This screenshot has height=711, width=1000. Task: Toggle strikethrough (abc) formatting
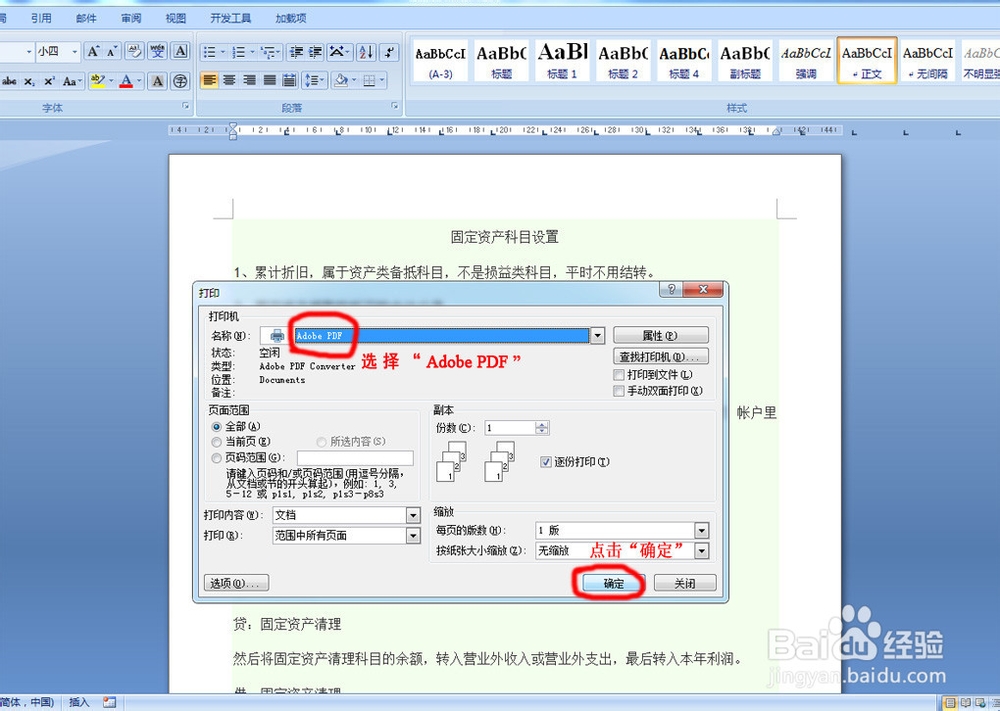tap(10, 81)
